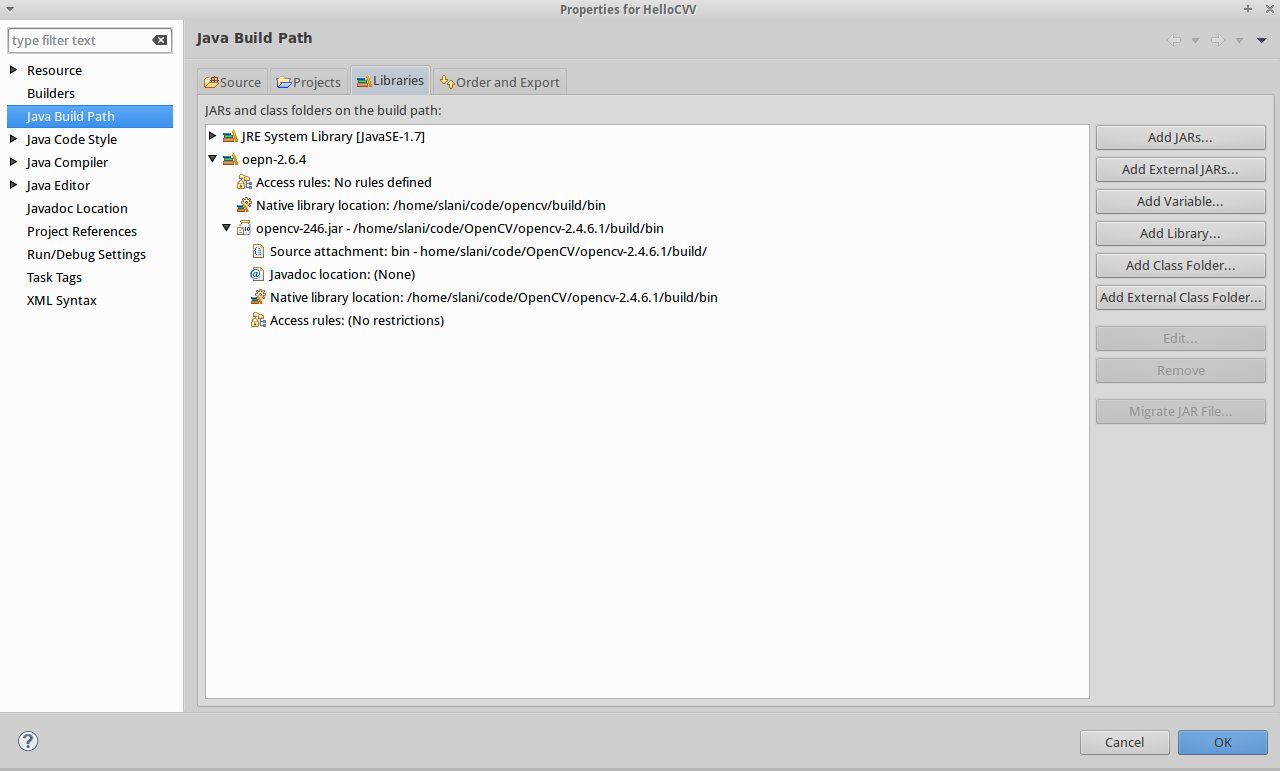This screenshot has height=771, width=1280.
Task: Confirm the dialog with OK
Action: coord(1223,742)
